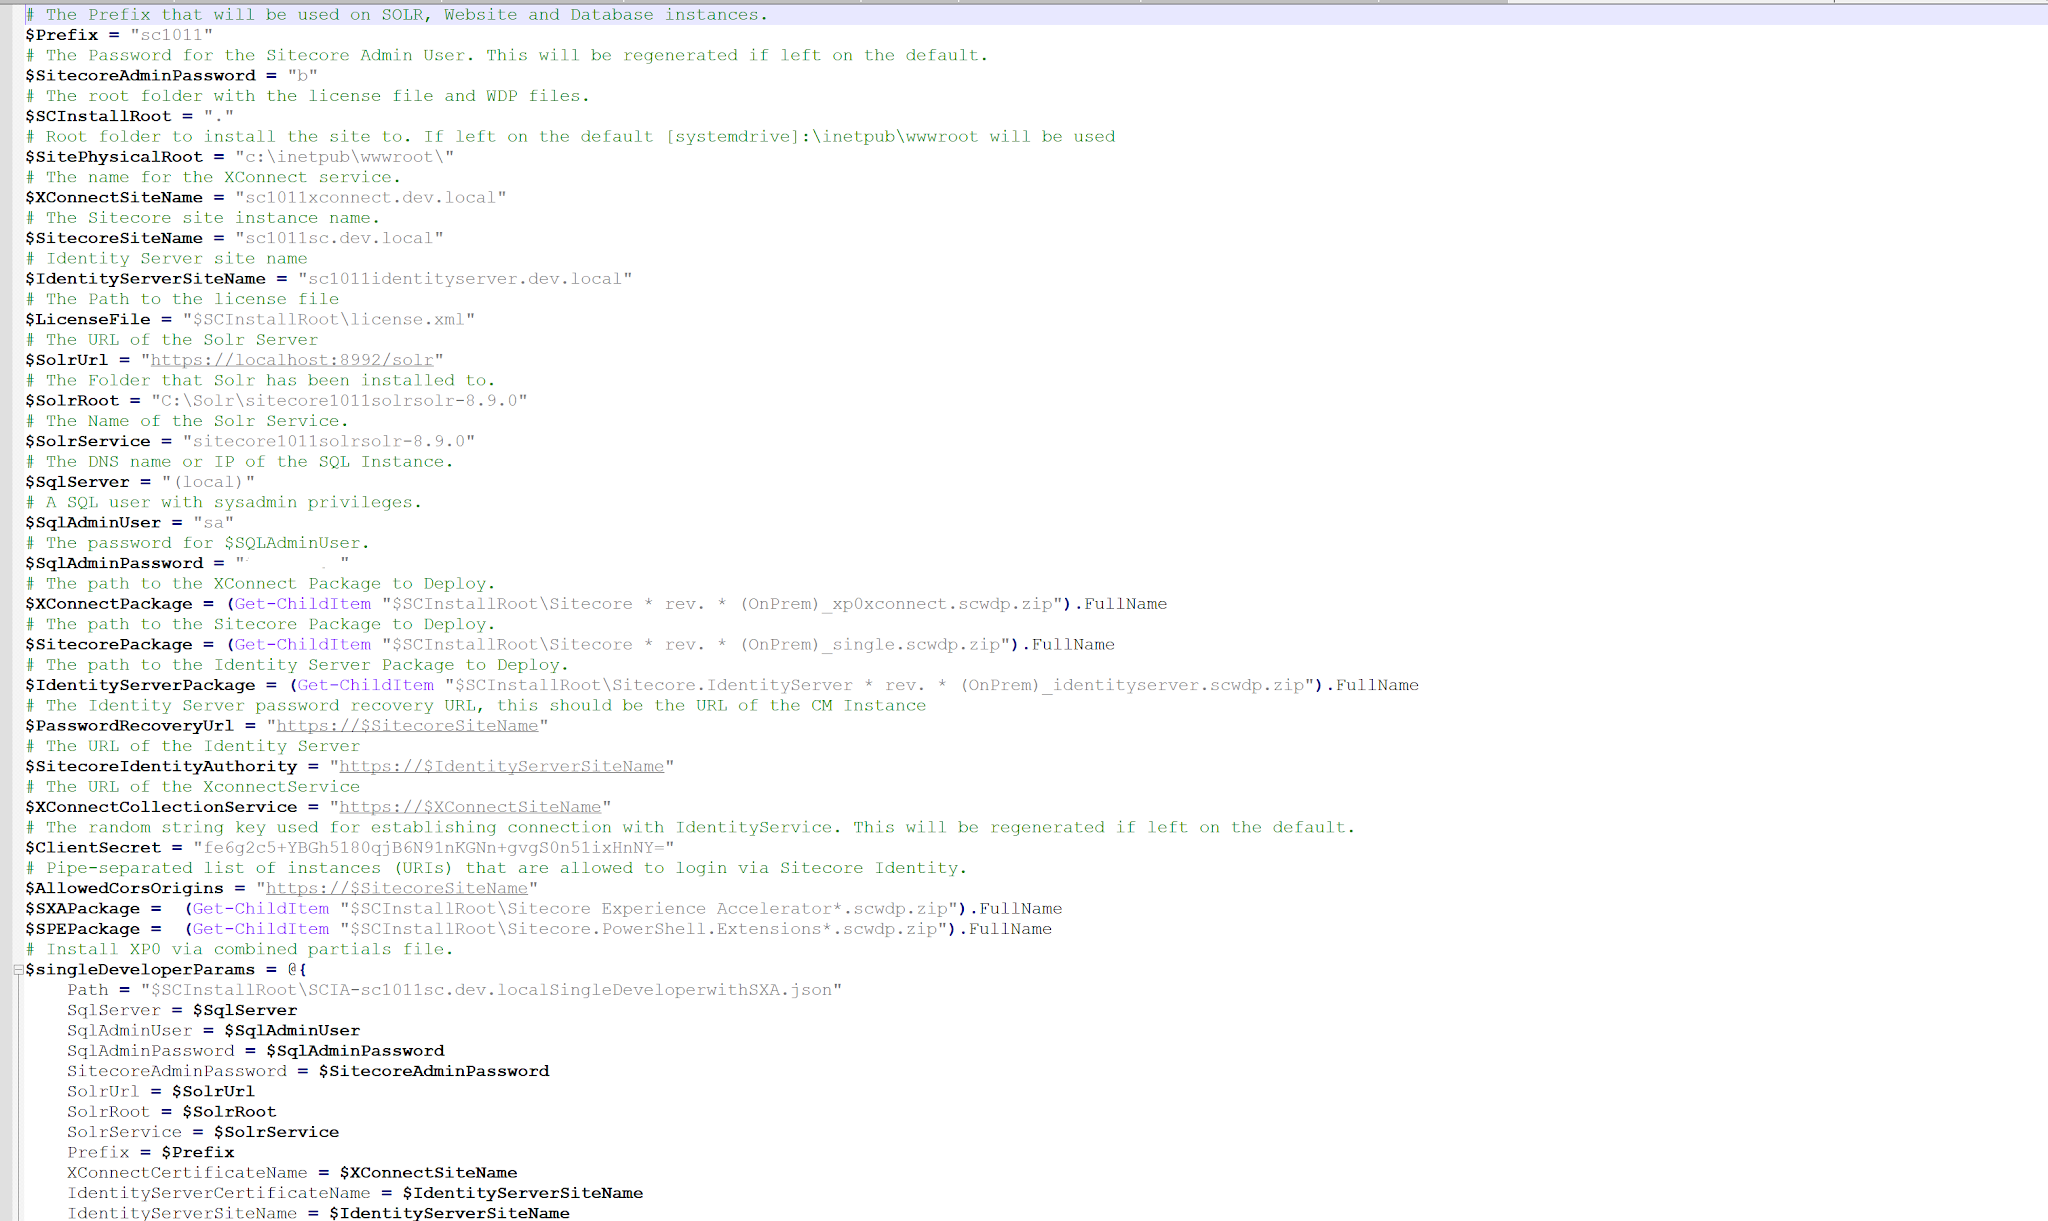This screenshot has width=2048, height=1221.
Task: Follow the URL in the $PasswordRecoveryUrl line
Action: pyautogui.click(x=407, y=726)
